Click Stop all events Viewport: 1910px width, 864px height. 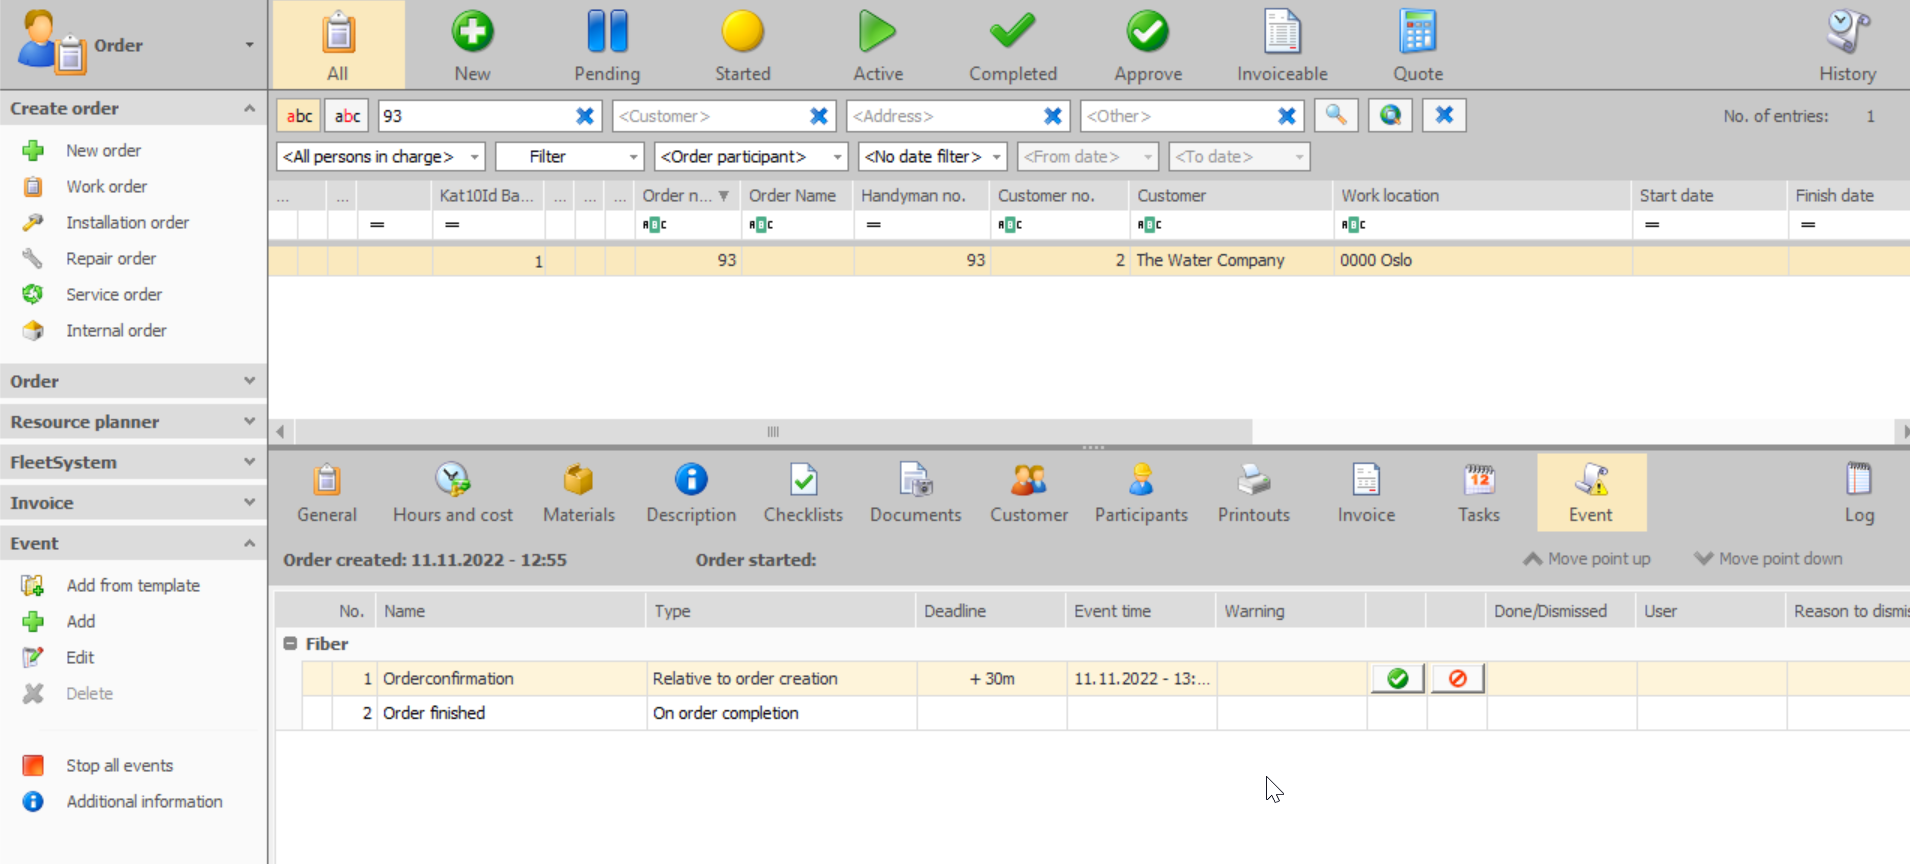coord(119,765)
